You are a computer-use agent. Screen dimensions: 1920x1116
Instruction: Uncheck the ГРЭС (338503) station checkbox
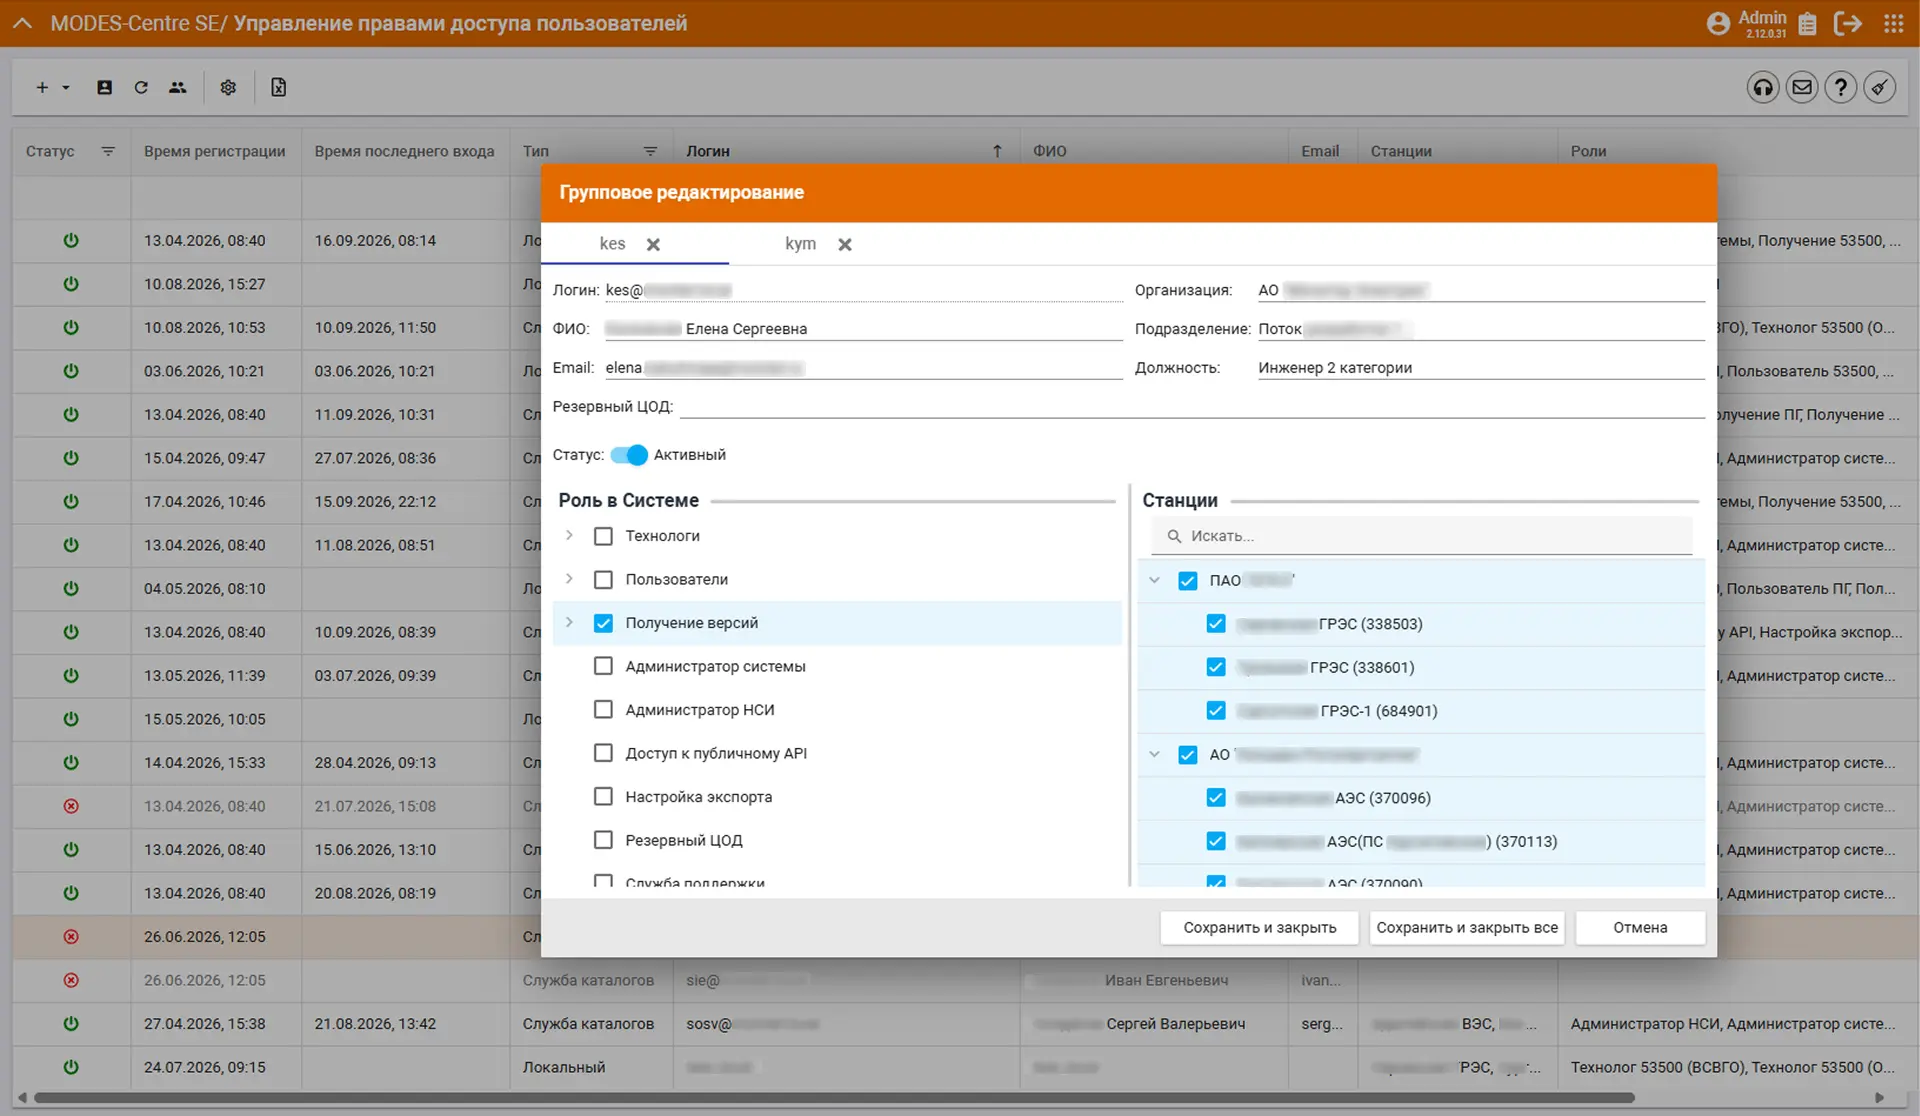pyautogui.click(x=1216, y=624)
